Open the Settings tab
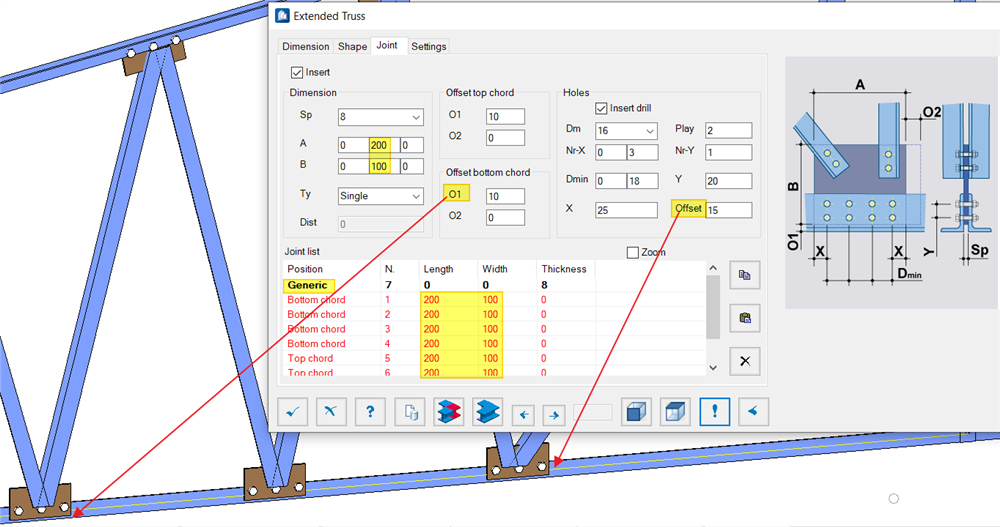Viewport: 1000px width, 527px height. [x=429, y=46]
